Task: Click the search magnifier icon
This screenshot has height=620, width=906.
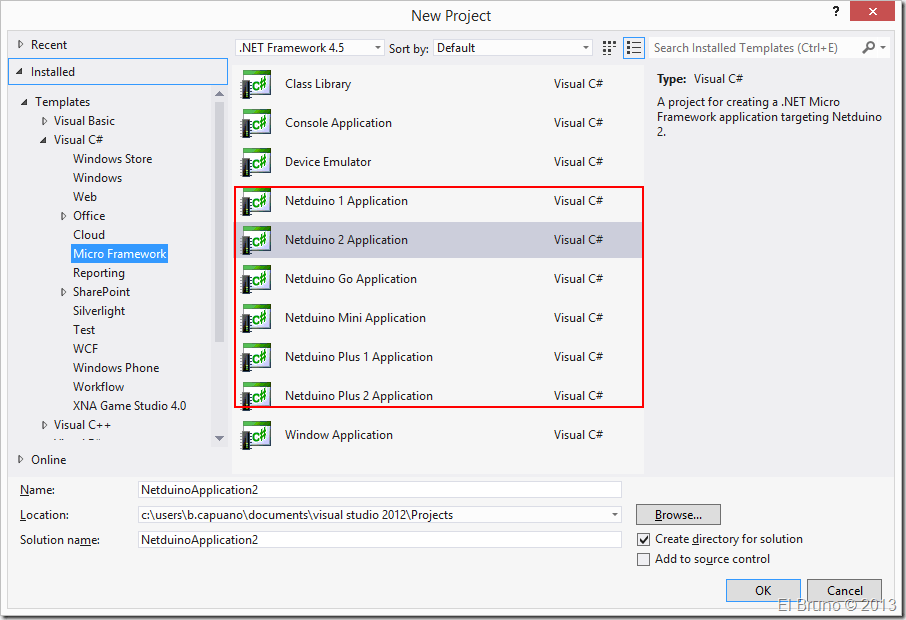Action: click(x=868, y=48)
